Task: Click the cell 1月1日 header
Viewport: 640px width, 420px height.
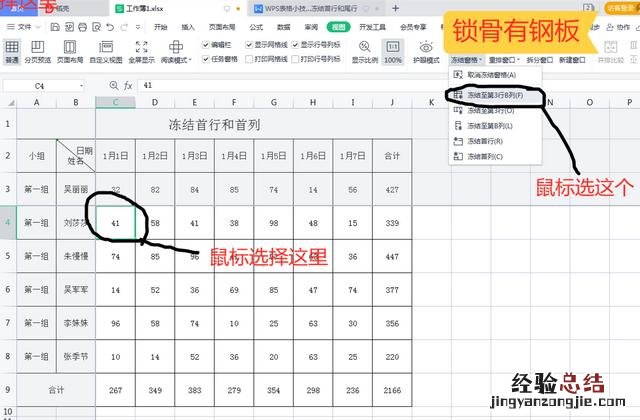Action: click(x=115, y=156)
